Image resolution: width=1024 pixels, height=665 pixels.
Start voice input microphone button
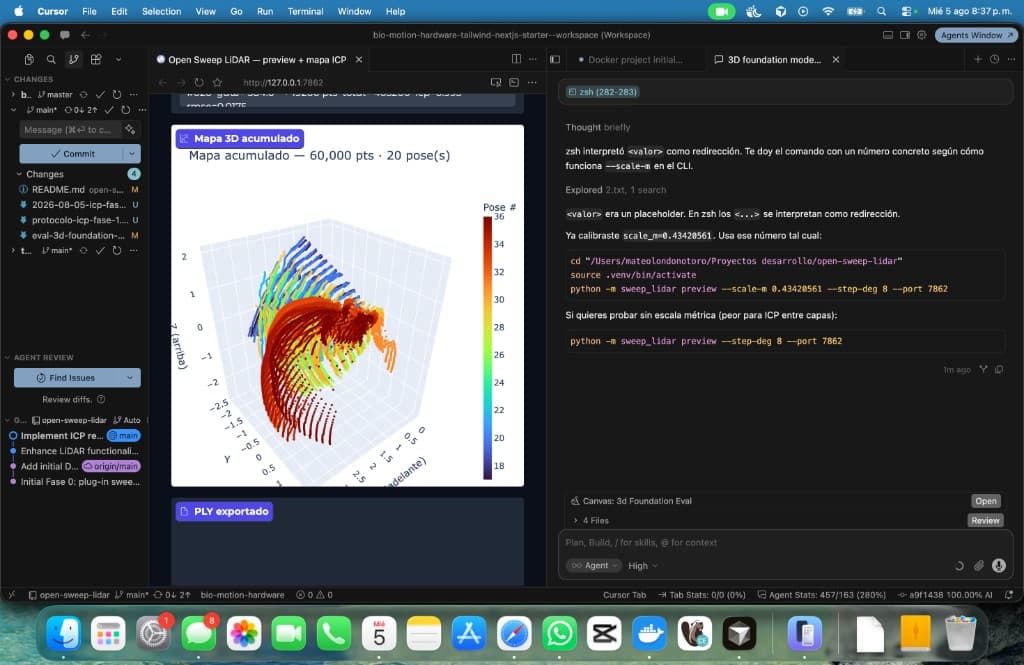[999, 566]
